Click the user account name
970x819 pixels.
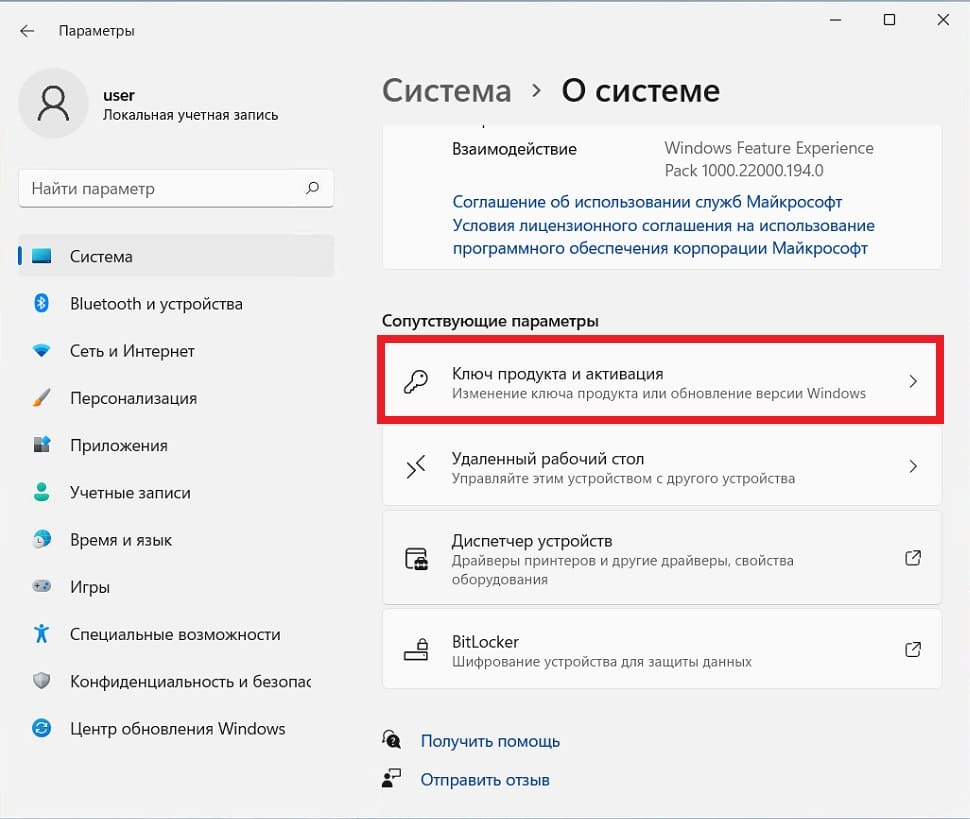tap(119, 95)
